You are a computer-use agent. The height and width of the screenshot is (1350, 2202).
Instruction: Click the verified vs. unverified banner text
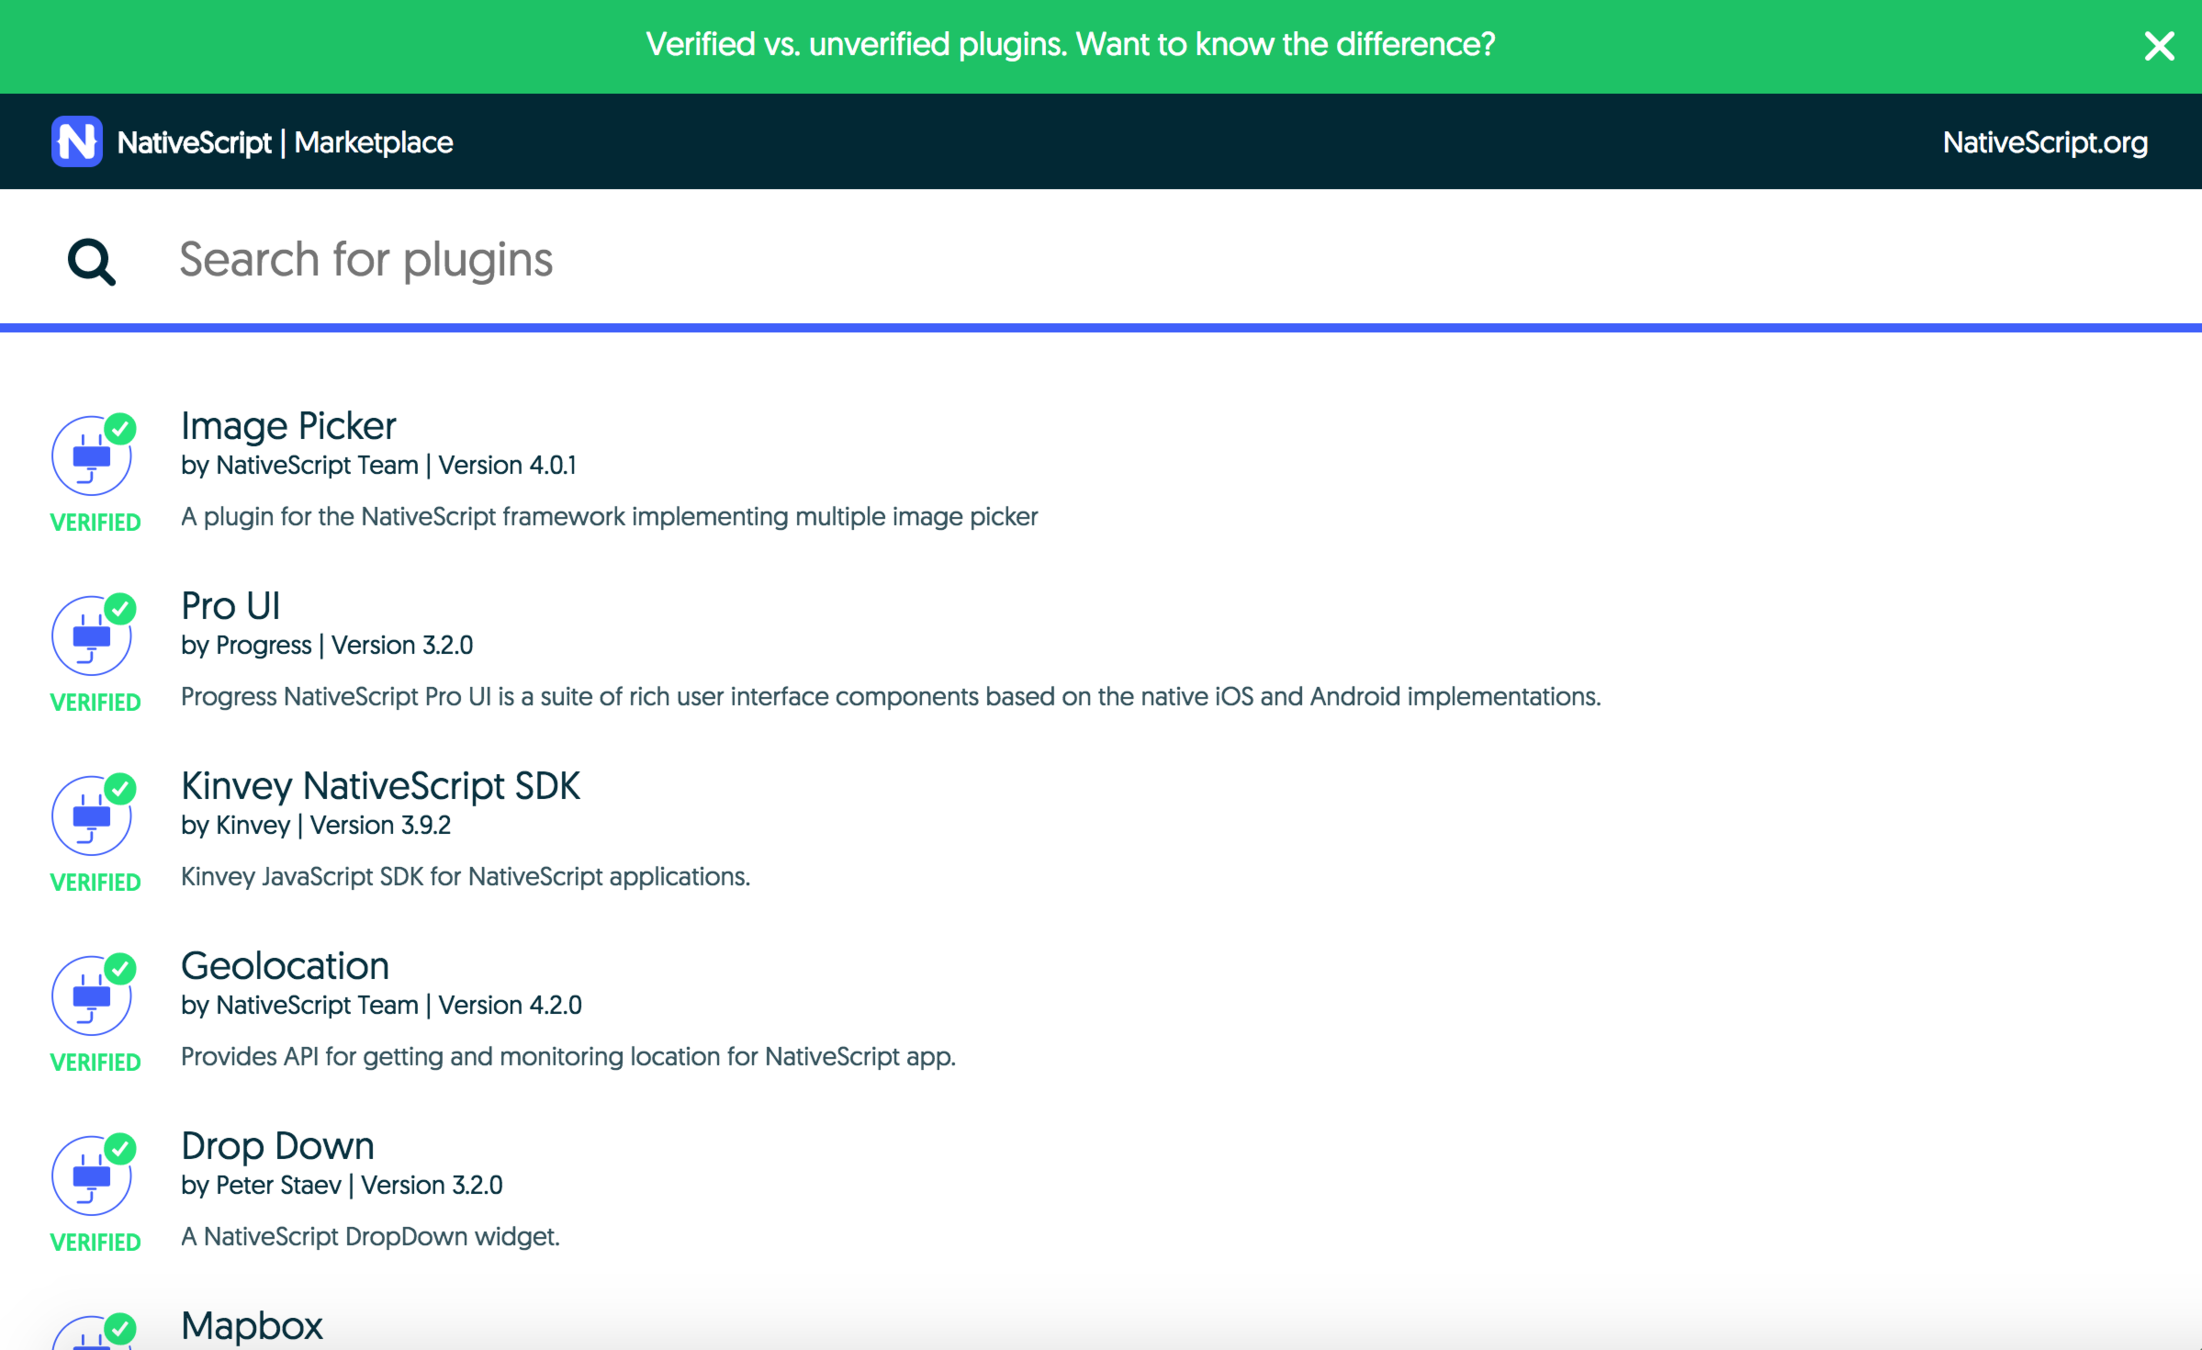pos(1070,45)
